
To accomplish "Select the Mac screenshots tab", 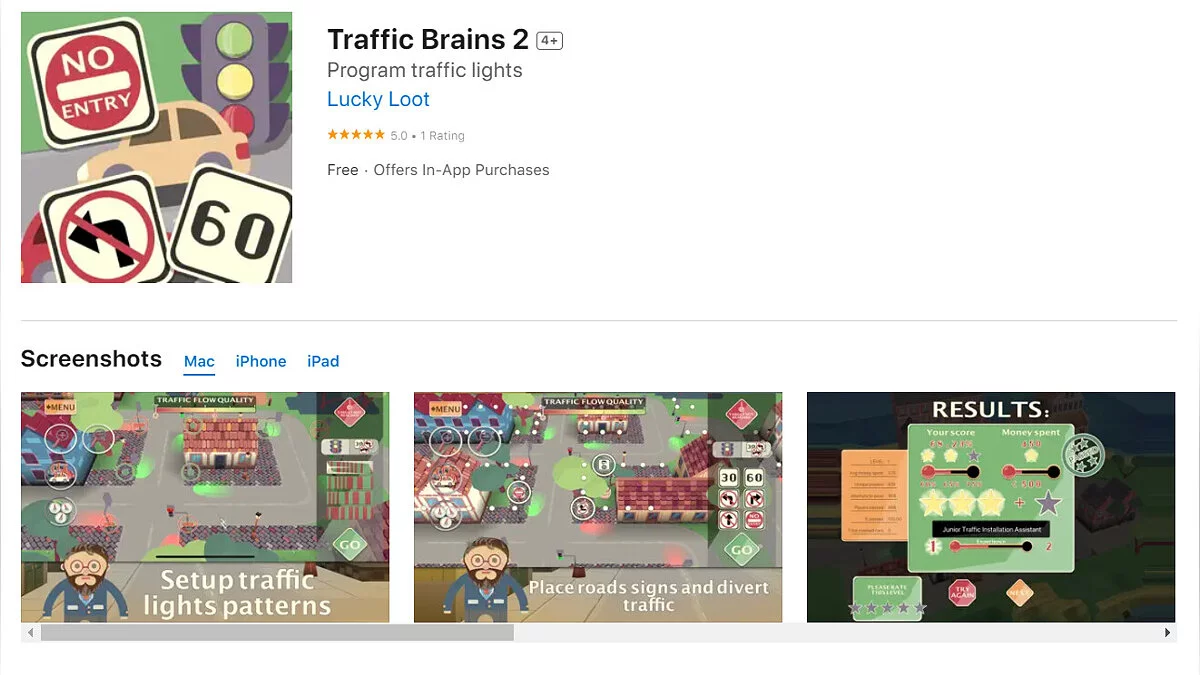I will point(199,362).
